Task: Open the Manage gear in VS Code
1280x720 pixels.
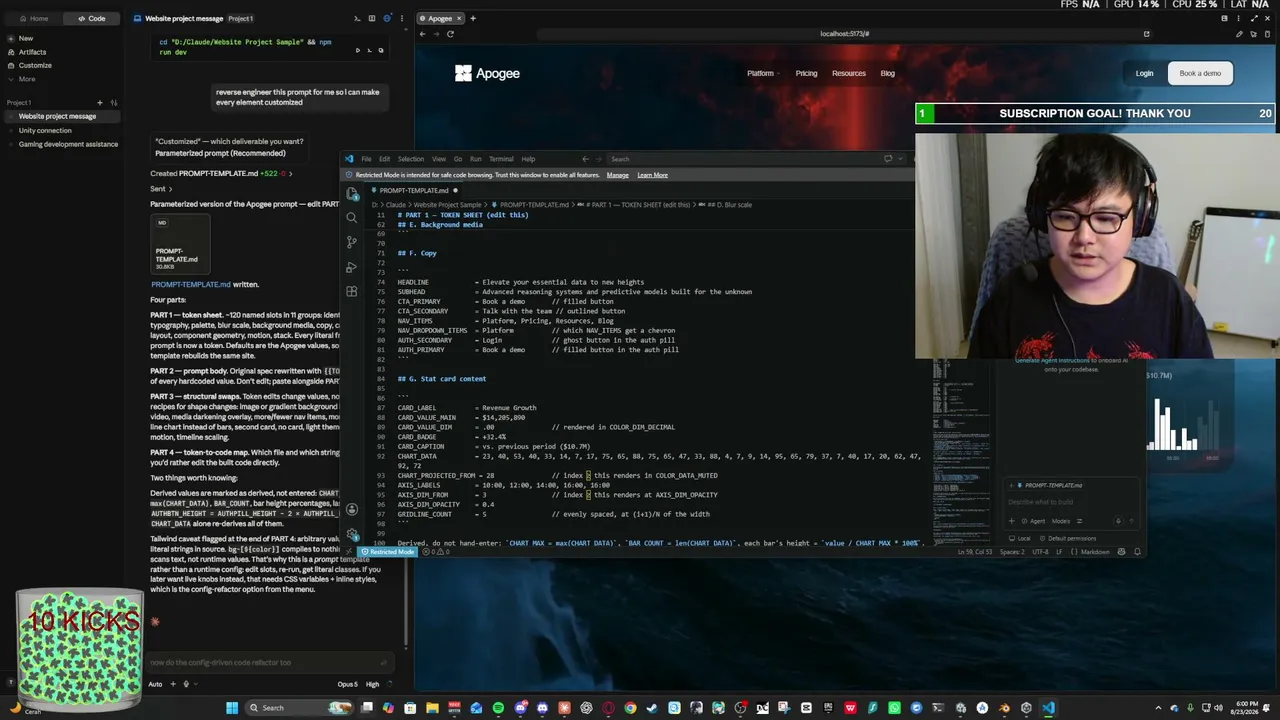Action: (352, 534)
